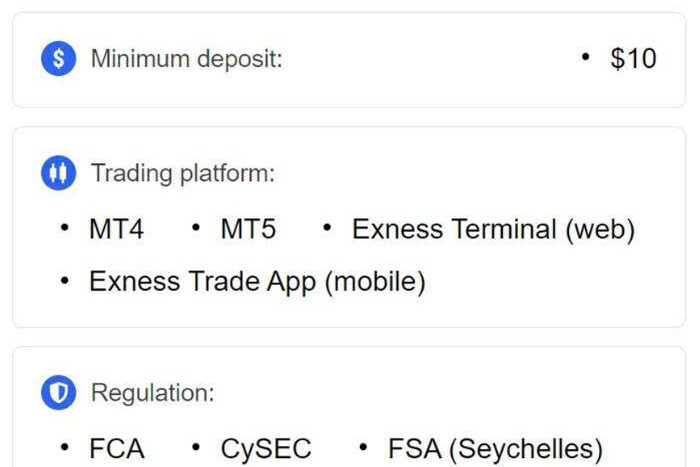The width and height of the screenshot is (700, 467).
Task: Choose the MT5 platform item
Action: click(248, 229)
